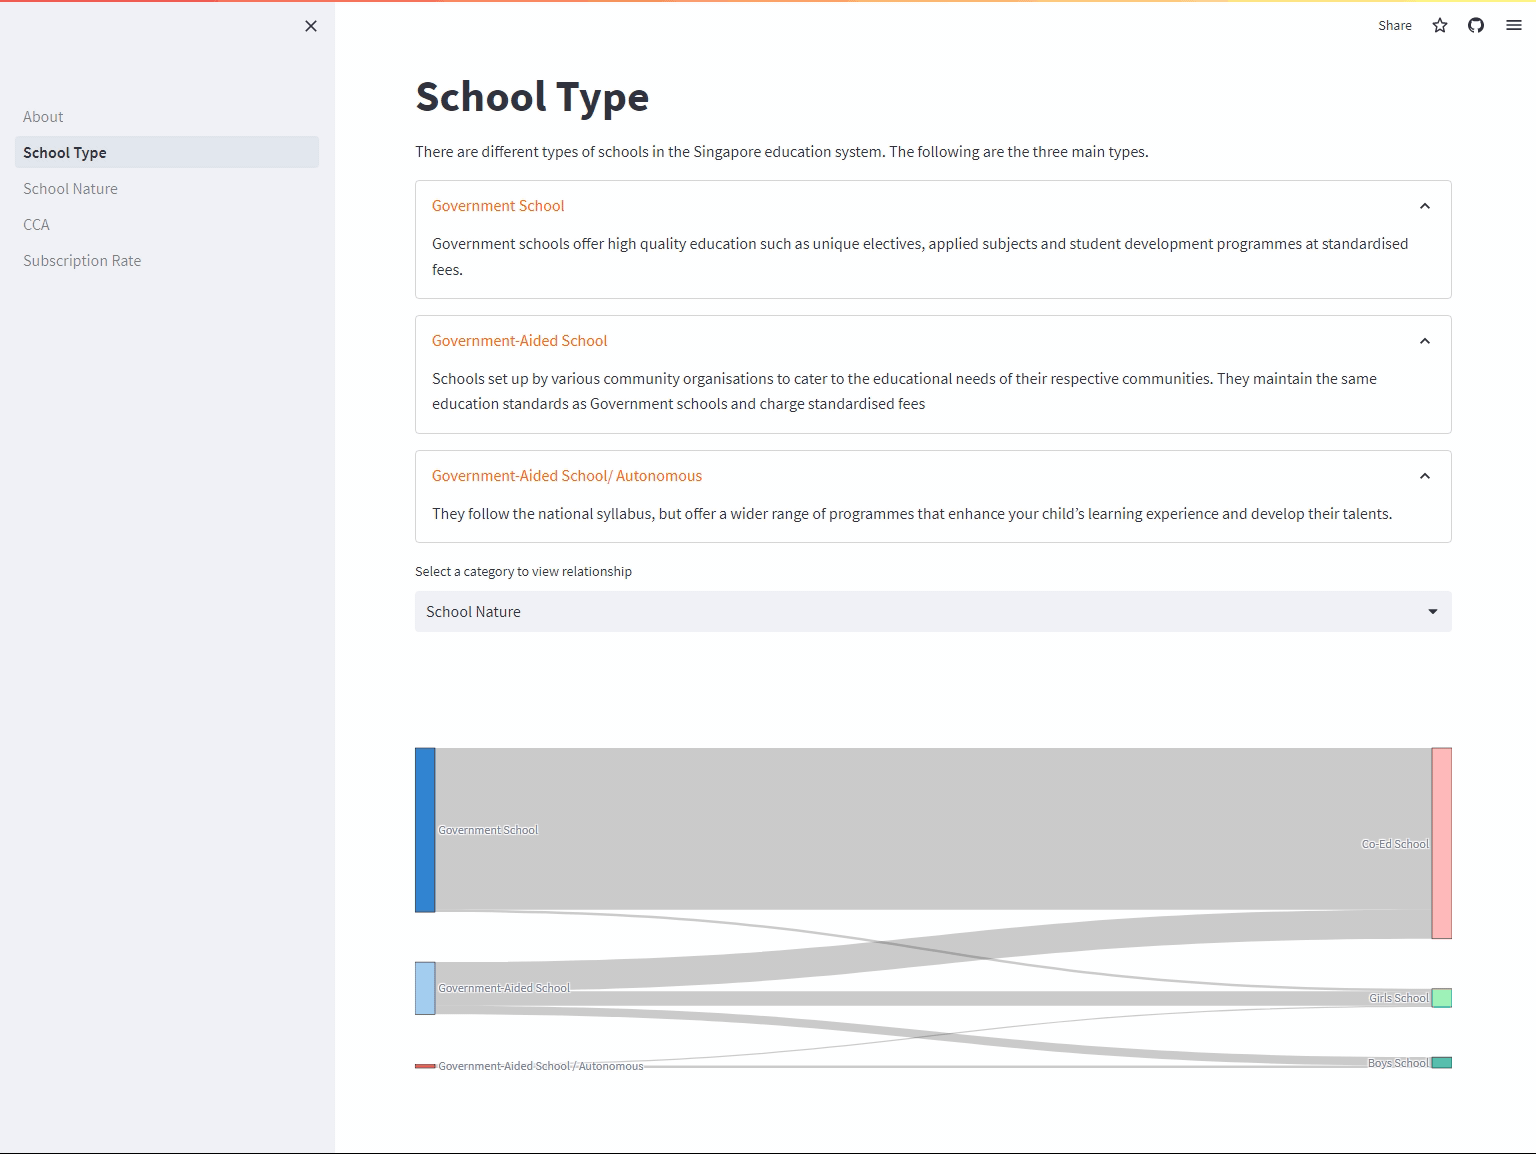The image size is (1536, 1154).
Task: Open the Subscription Rate page
Action: (x=82, y=260)
